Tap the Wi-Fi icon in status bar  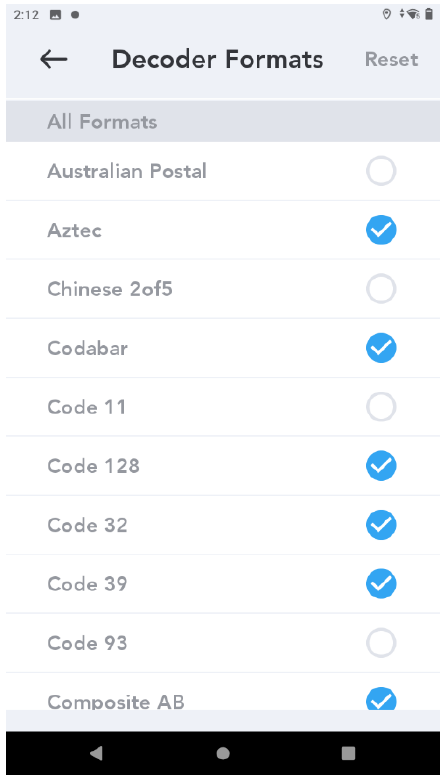tap(413, 14)
